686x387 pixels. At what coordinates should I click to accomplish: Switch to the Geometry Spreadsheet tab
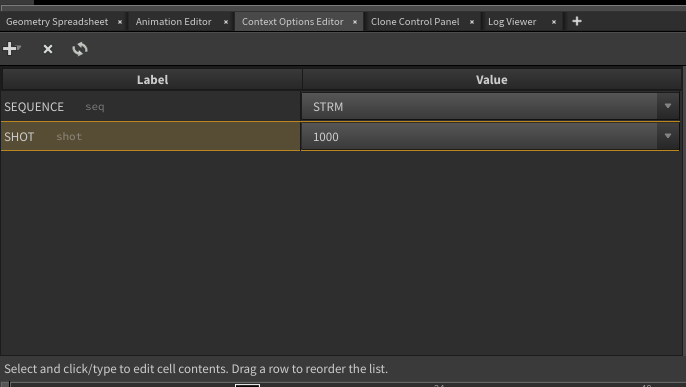57,22
